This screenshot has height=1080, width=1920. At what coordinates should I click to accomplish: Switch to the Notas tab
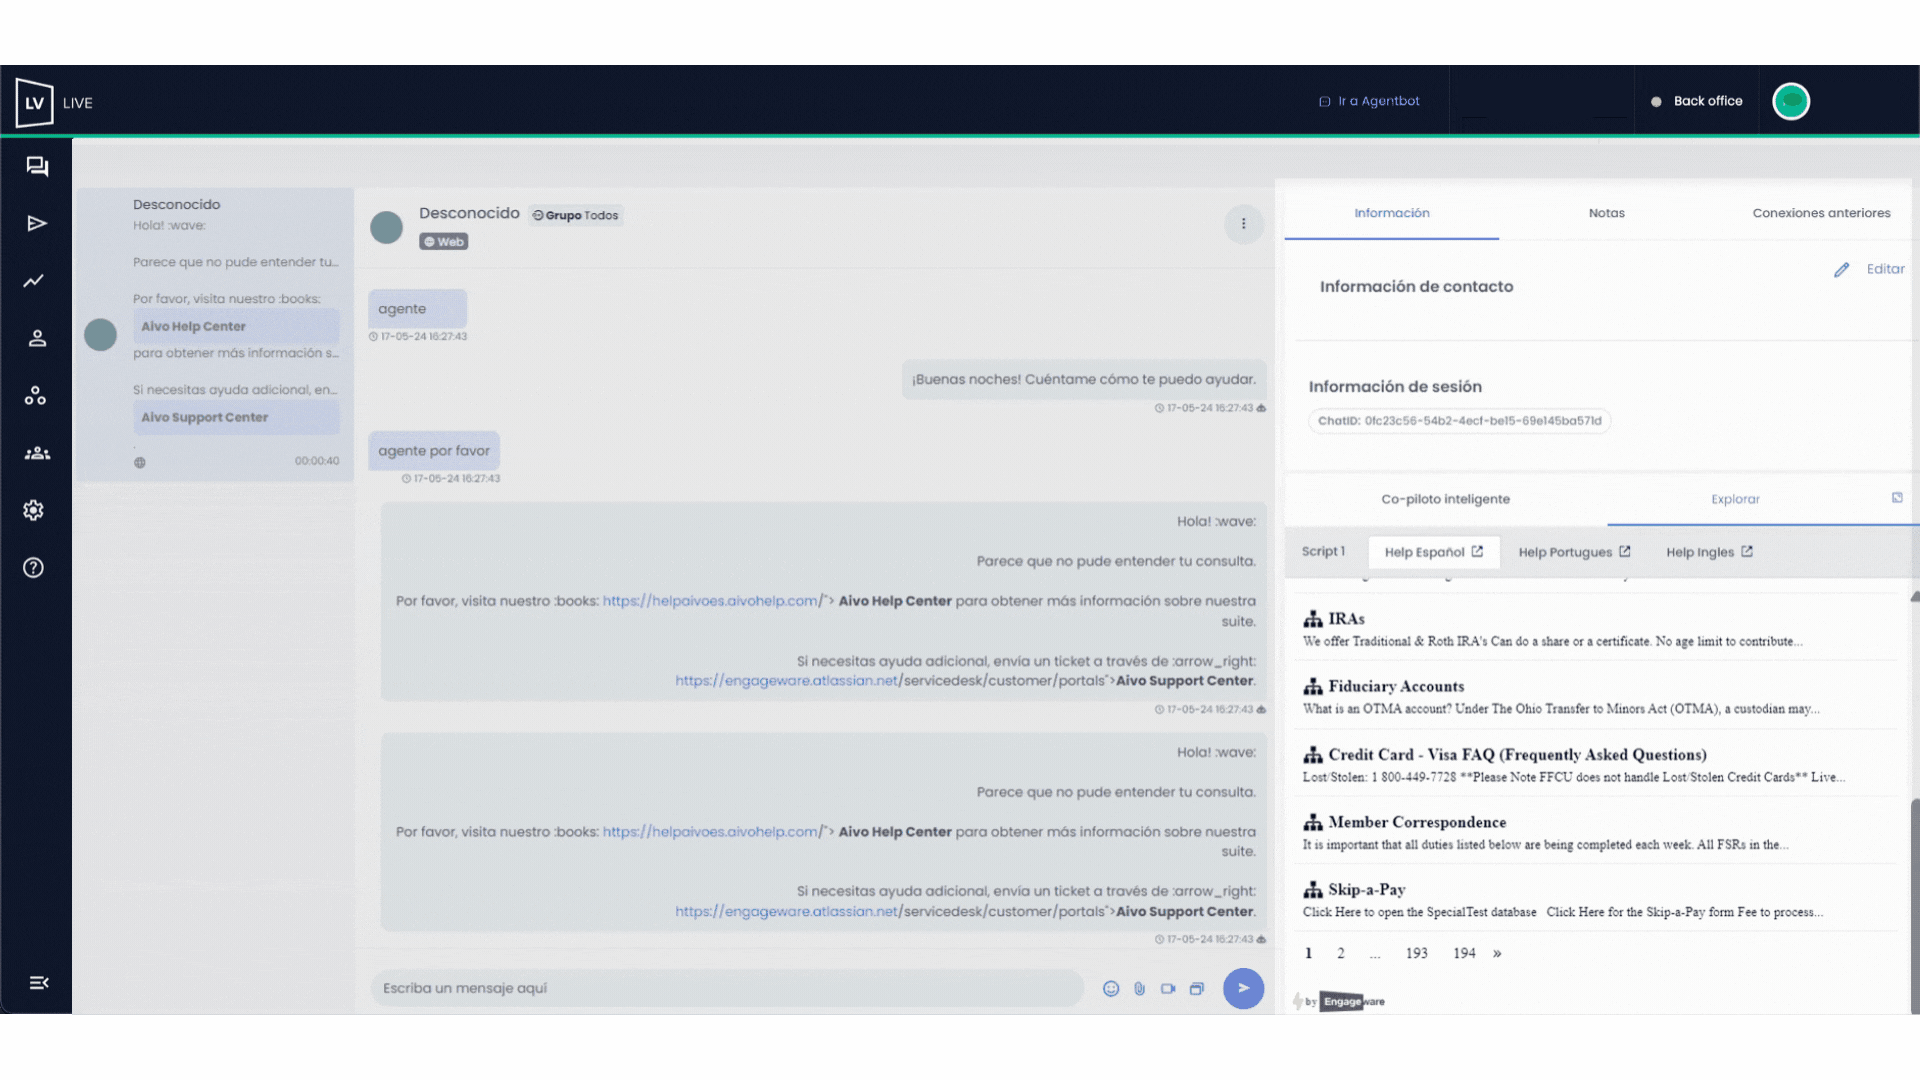point(1606,213)
